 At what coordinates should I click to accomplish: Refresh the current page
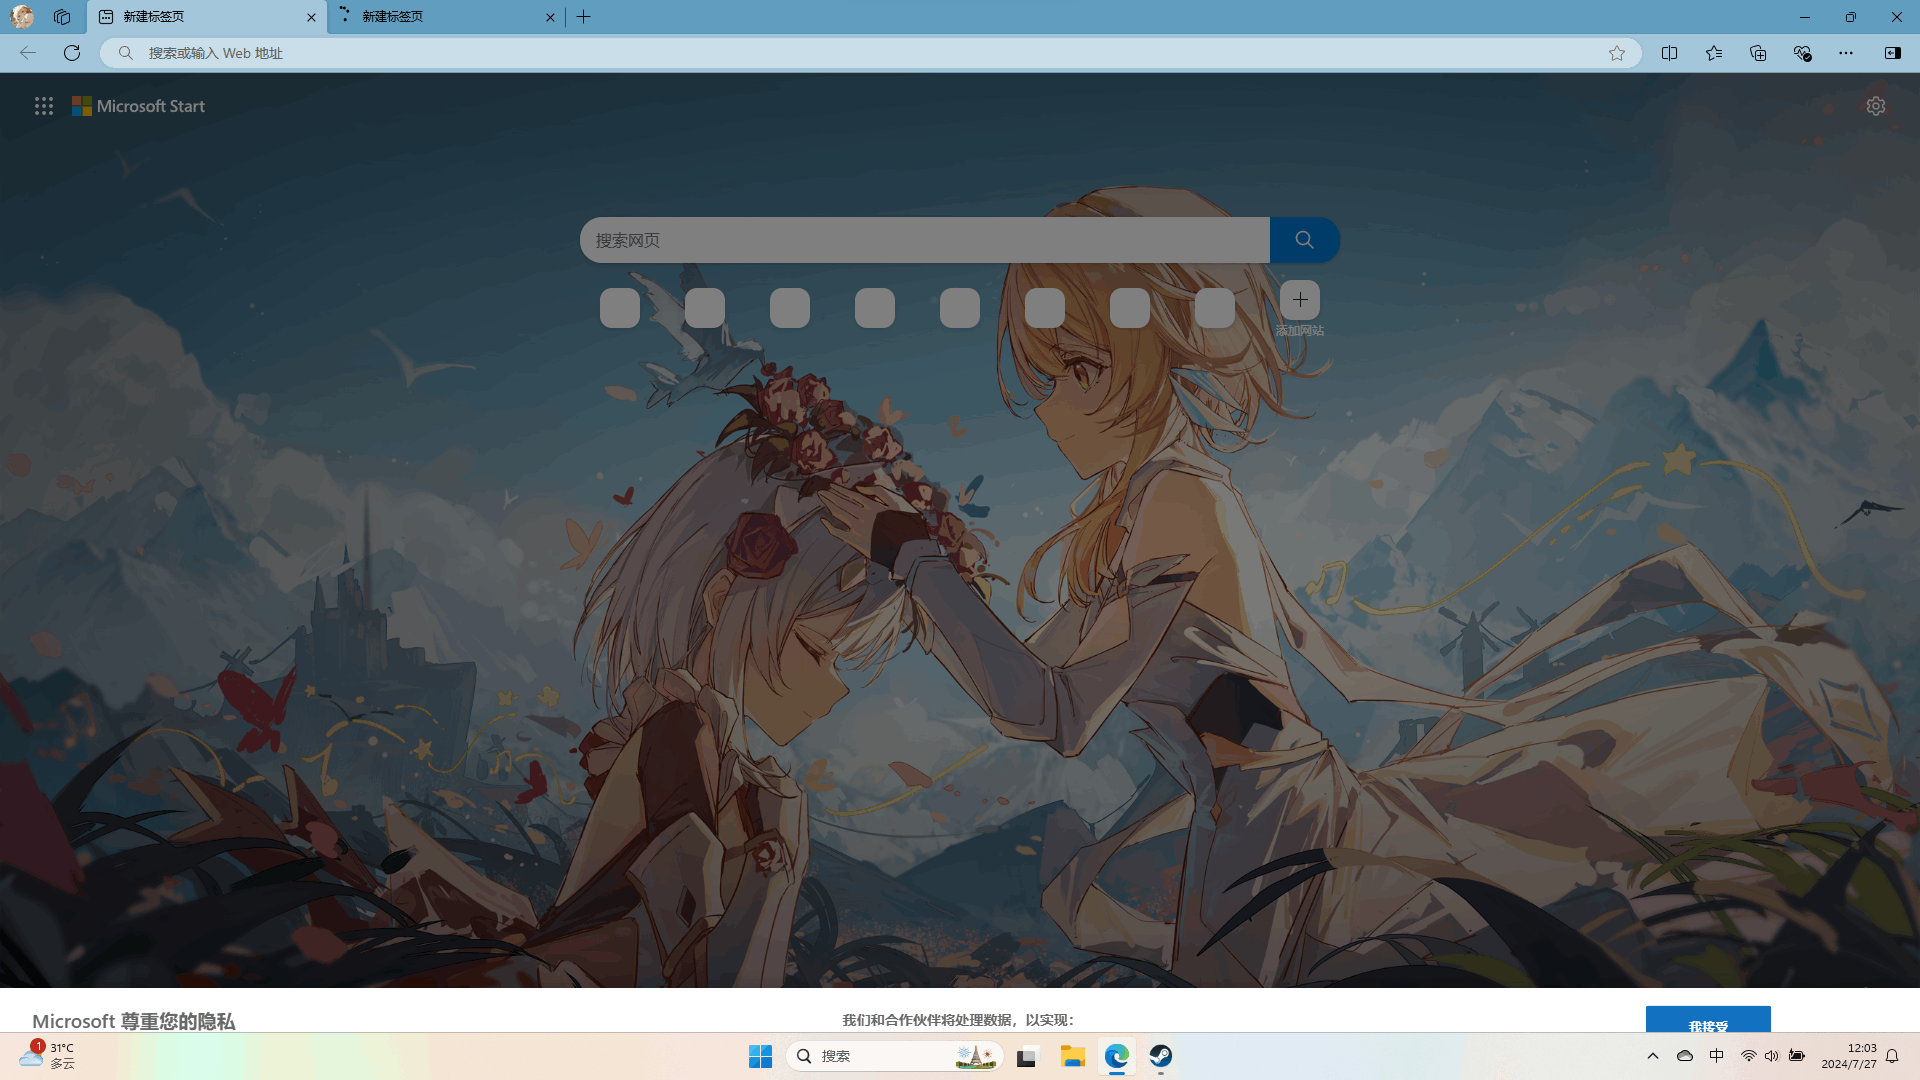pyautogui.click(x=72, y=53)
